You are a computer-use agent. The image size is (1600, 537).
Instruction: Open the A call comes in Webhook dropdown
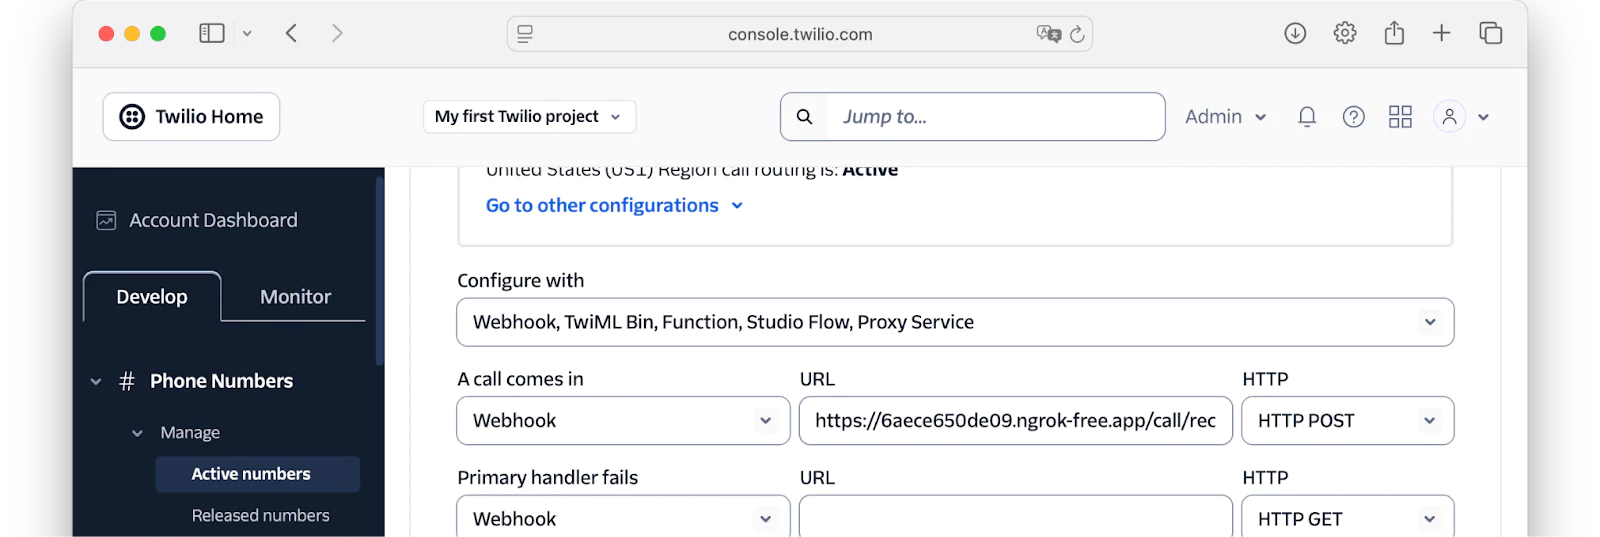(623, 421)
